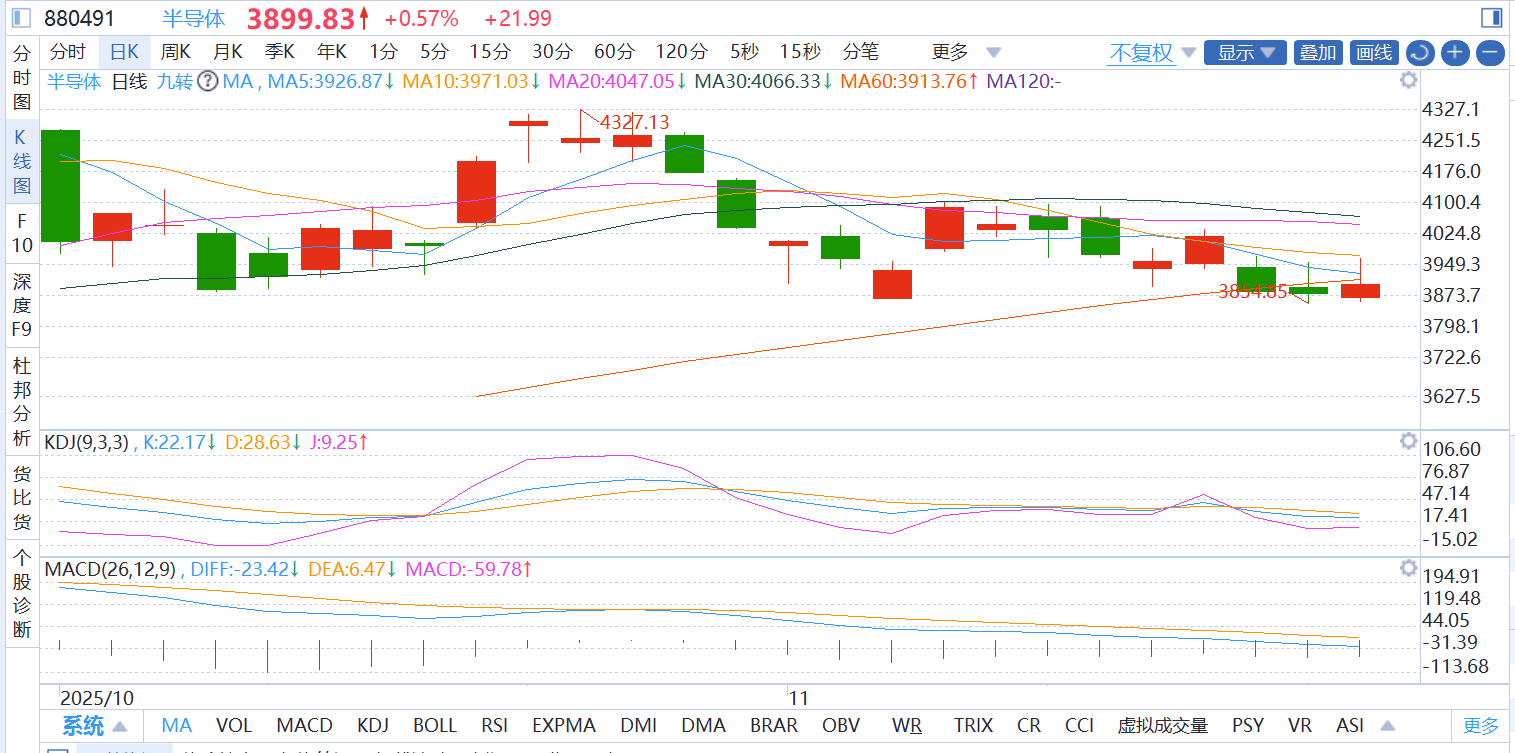Screen dimensions: 1515x753
Task: Select MACD indicator in bottom bar
Action: [305, 726]
